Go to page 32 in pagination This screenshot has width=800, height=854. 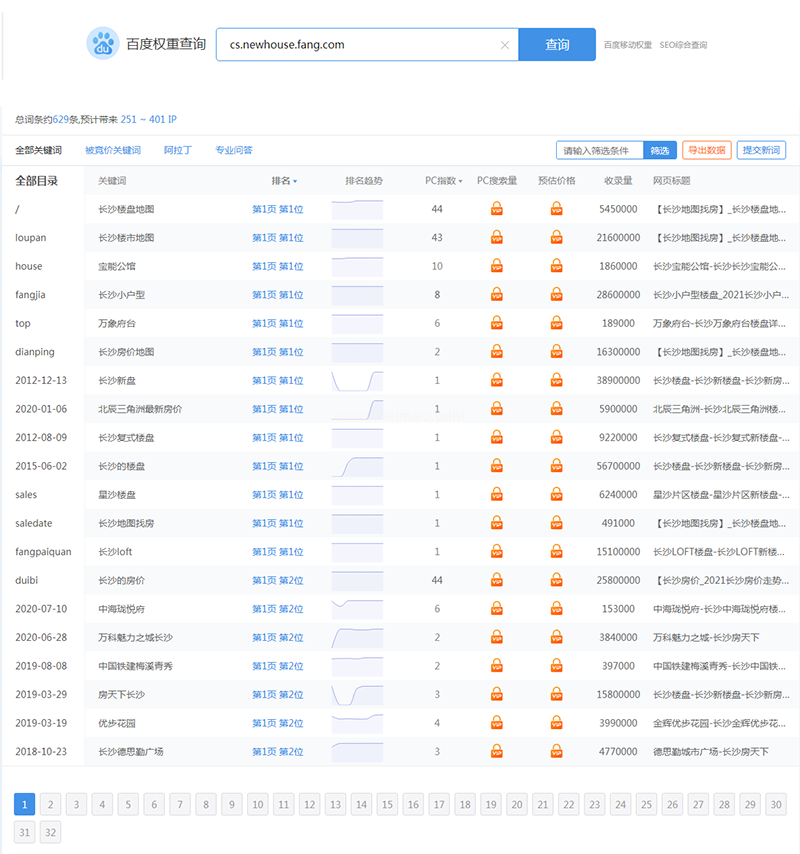click(x=51, y=831)
